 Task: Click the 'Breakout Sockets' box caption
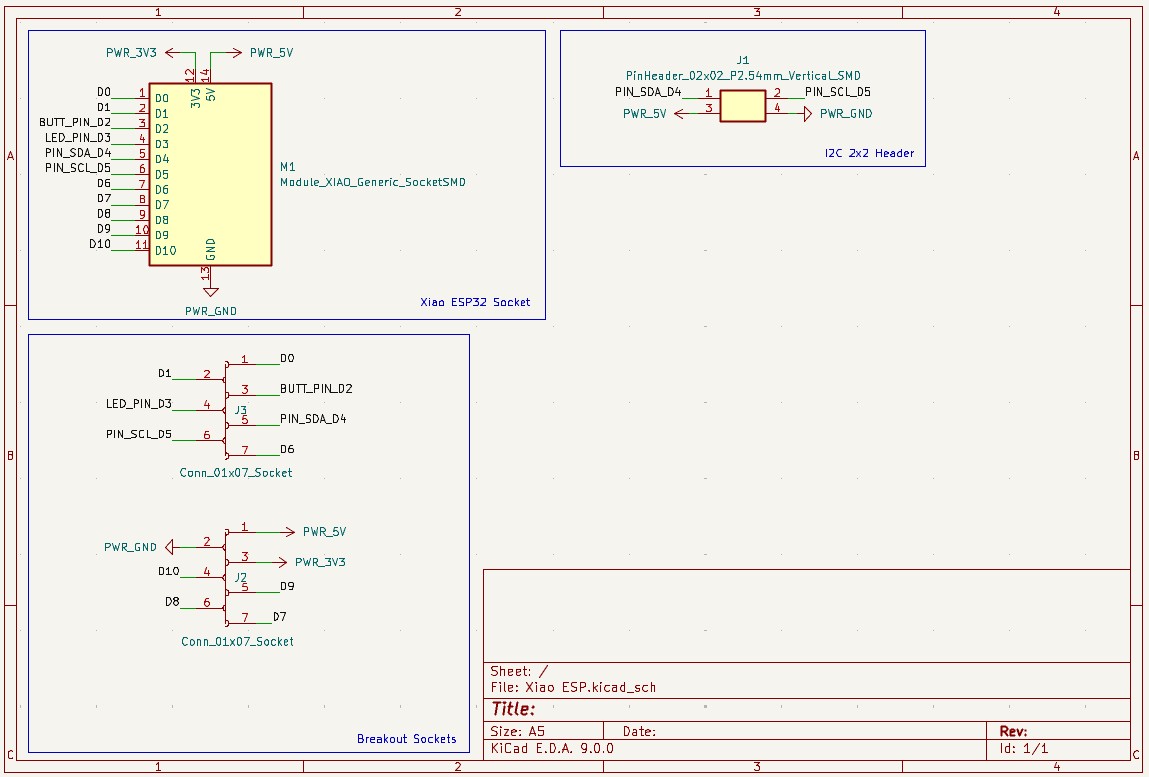(x=407, y=739)
